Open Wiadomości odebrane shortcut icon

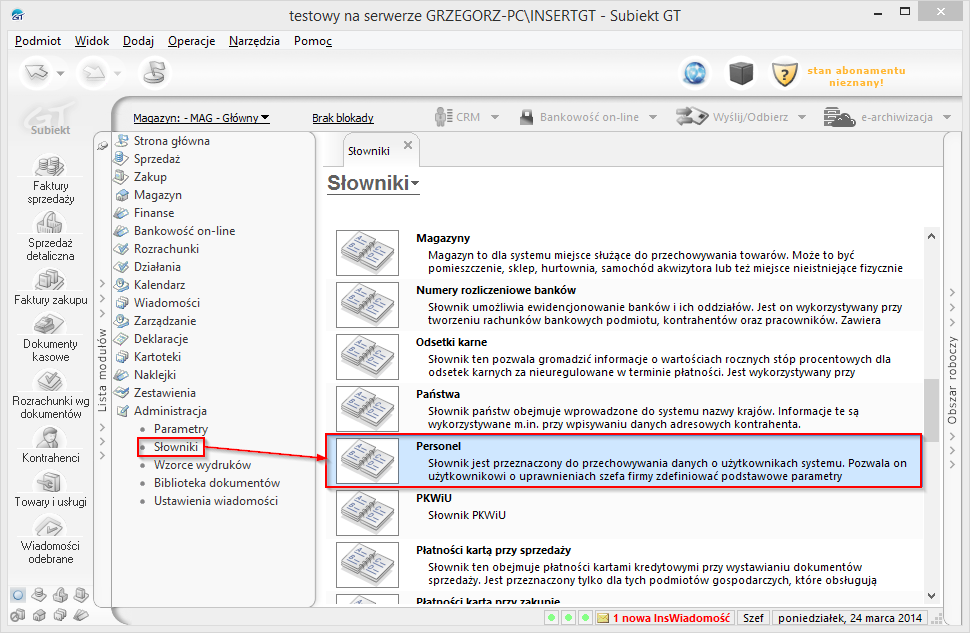point(50,526)
